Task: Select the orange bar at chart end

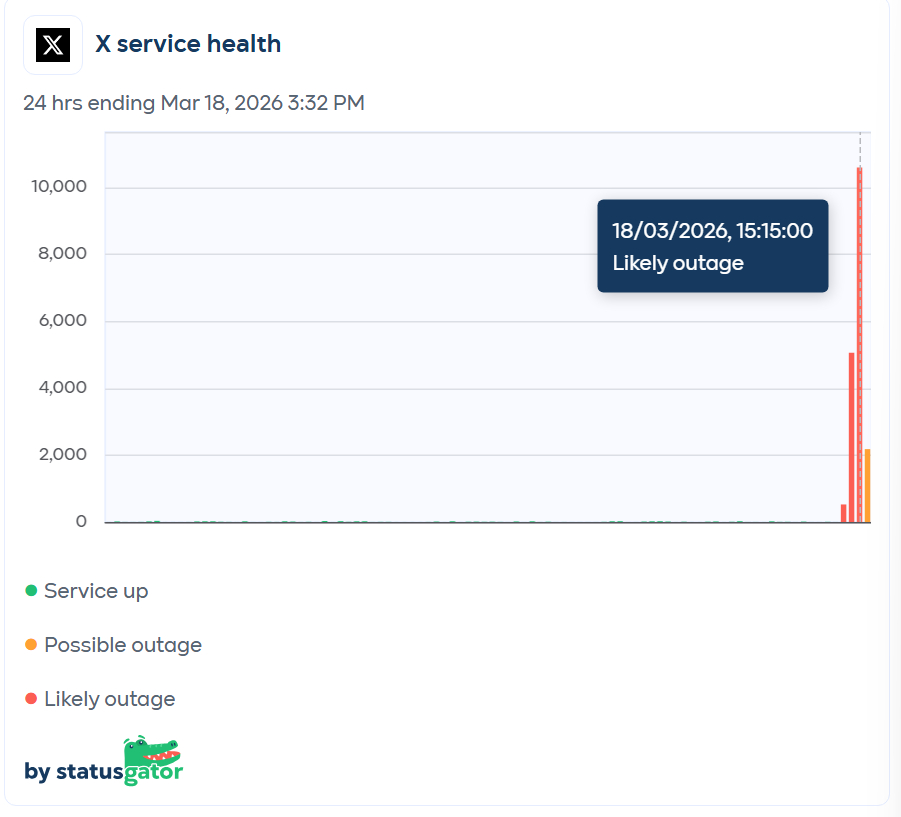Action: pos(869,485)
